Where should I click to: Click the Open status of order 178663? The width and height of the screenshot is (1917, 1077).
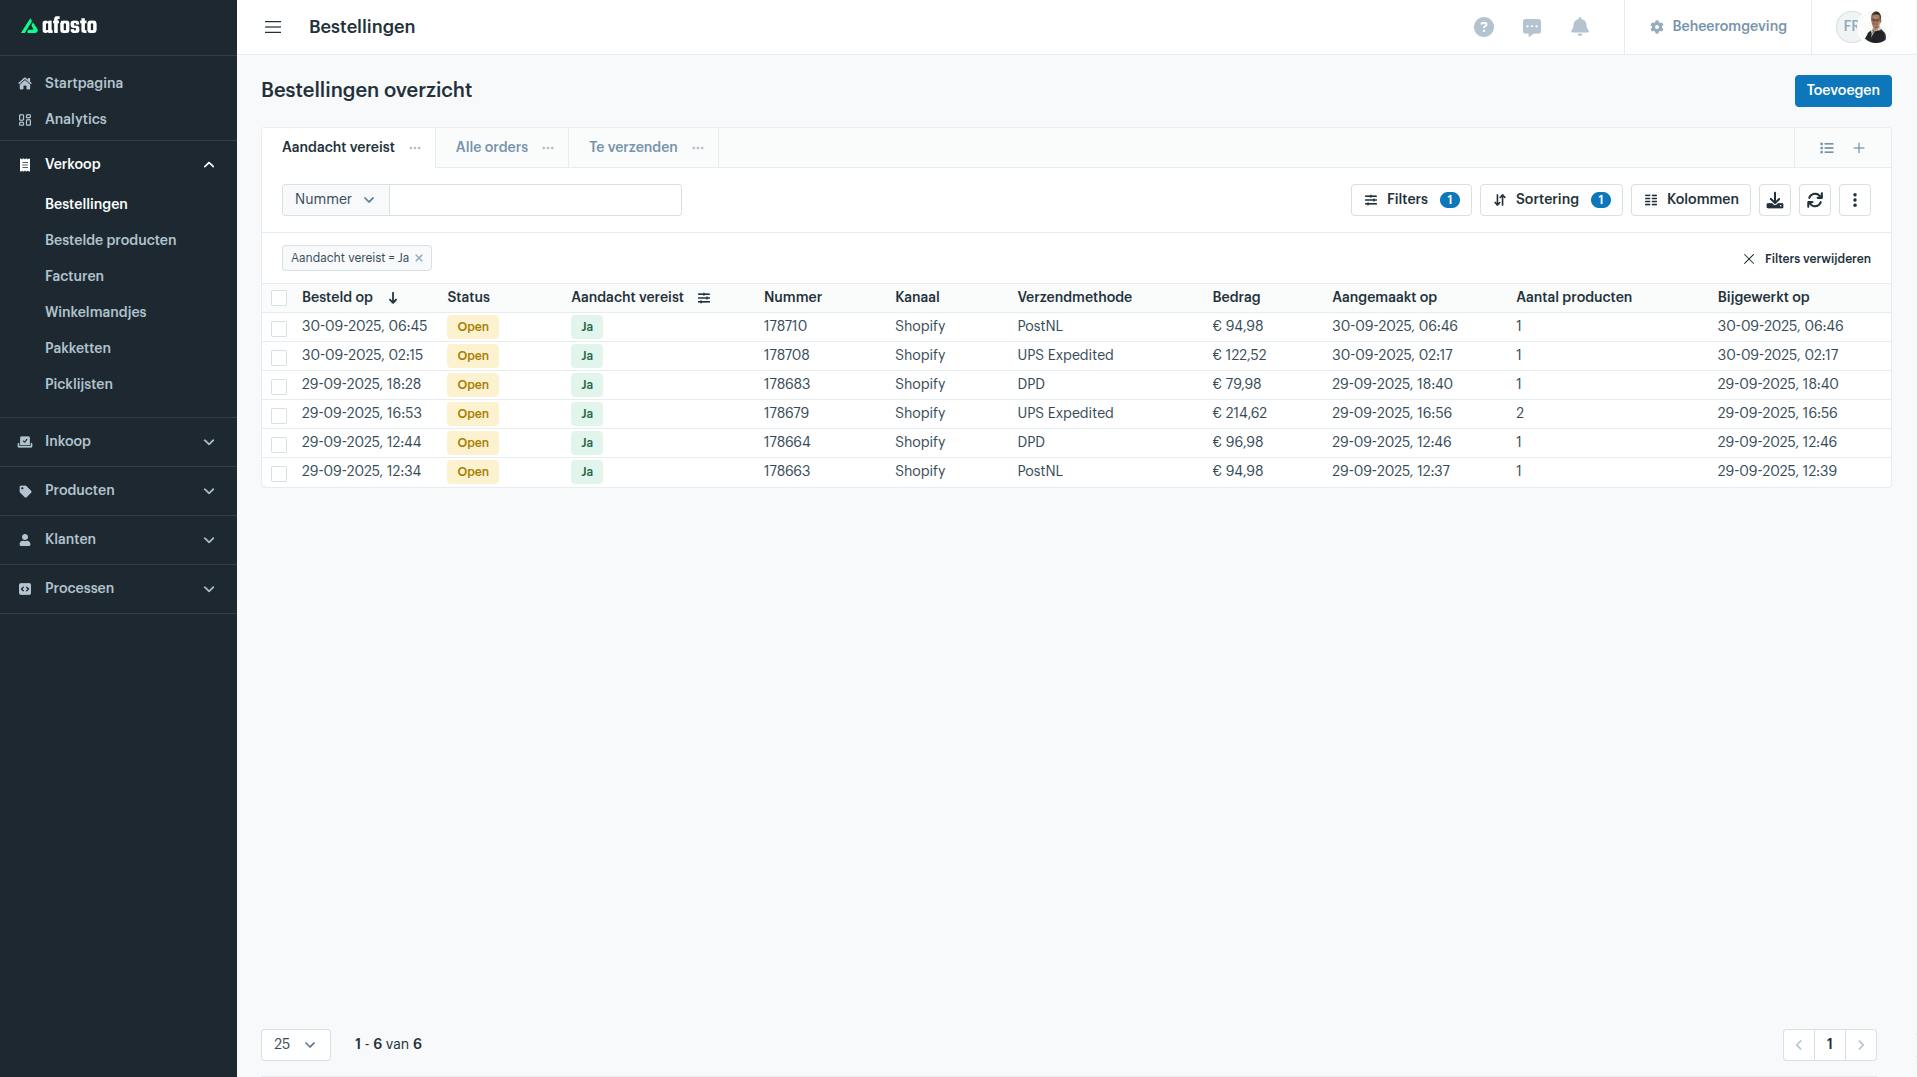pyautogui.click(x=473, y=472)
